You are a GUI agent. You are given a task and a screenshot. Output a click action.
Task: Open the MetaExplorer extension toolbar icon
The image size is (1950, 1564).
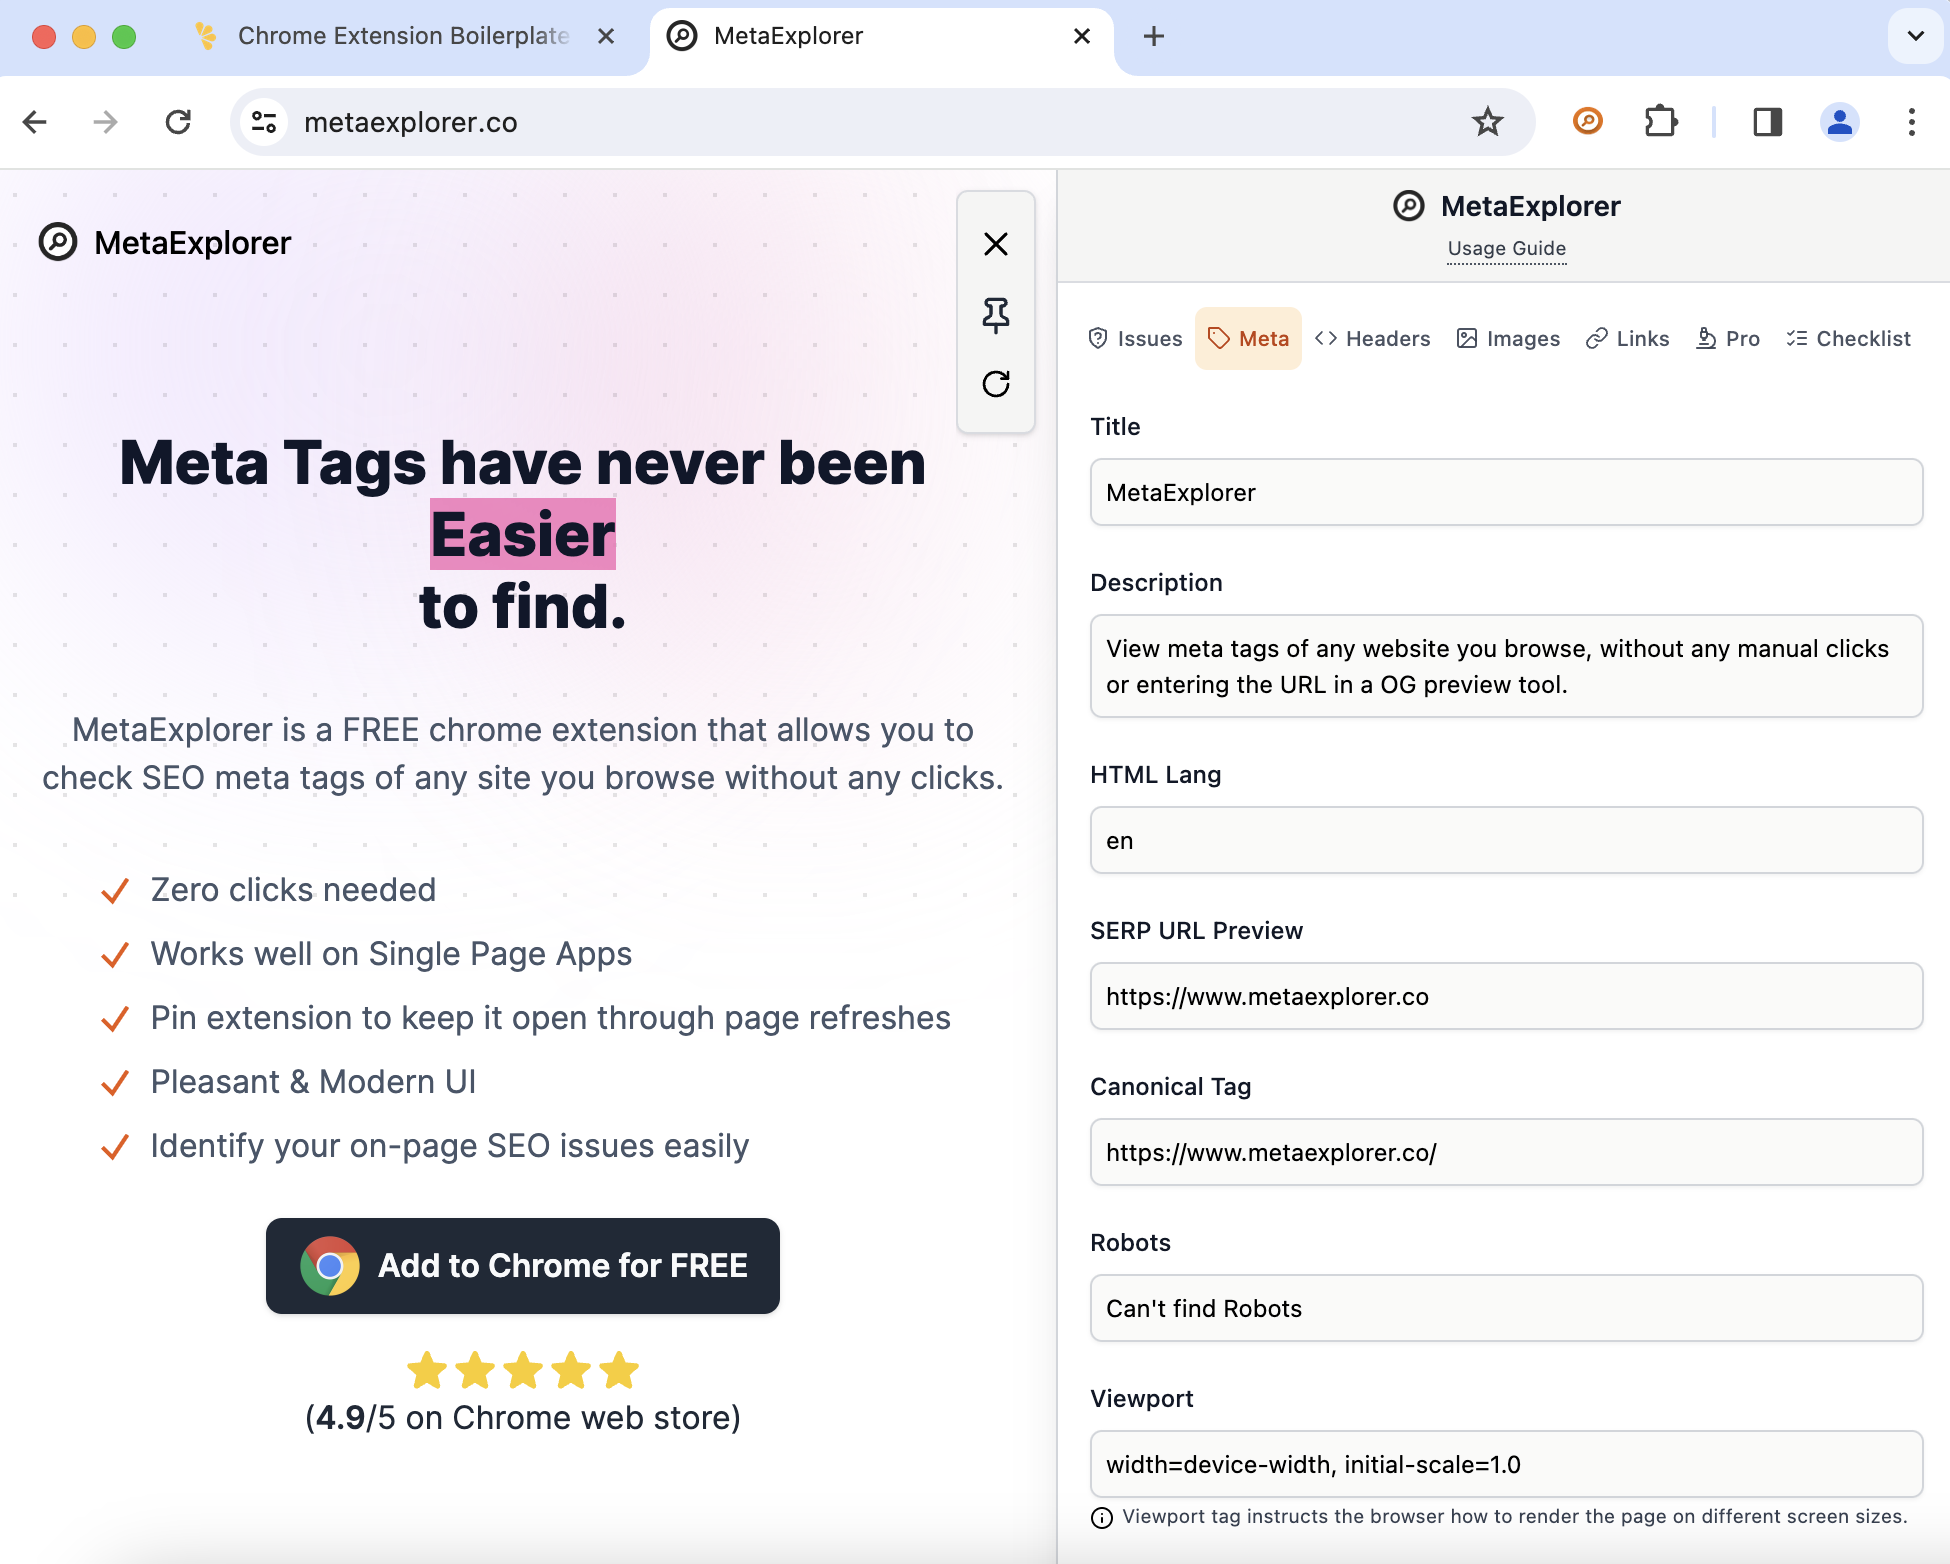1588,122
